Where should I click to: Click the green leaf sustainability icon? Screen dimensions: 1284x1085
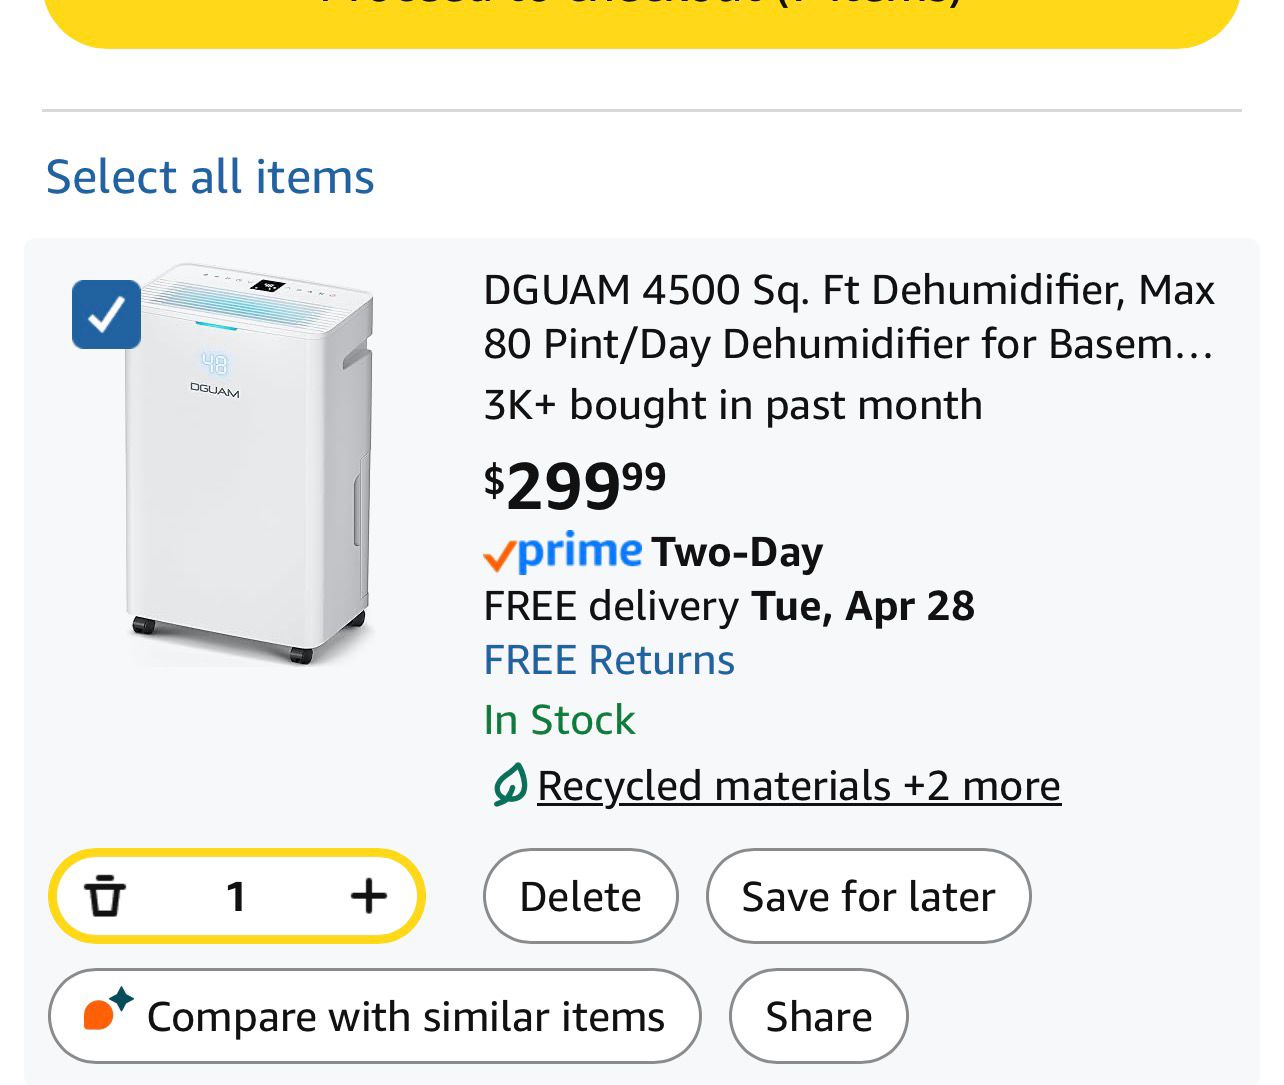pyautogui.click(x=509, y=785)
